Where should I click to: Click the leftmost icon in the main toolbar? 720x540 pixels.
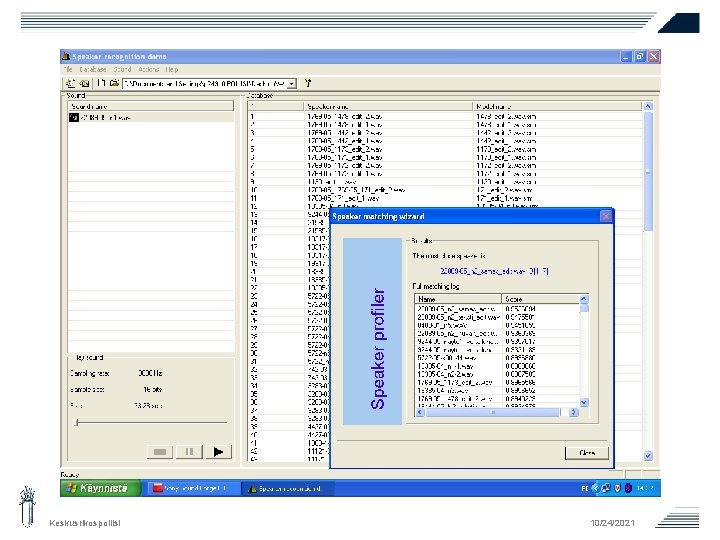[x=70, y=83]
